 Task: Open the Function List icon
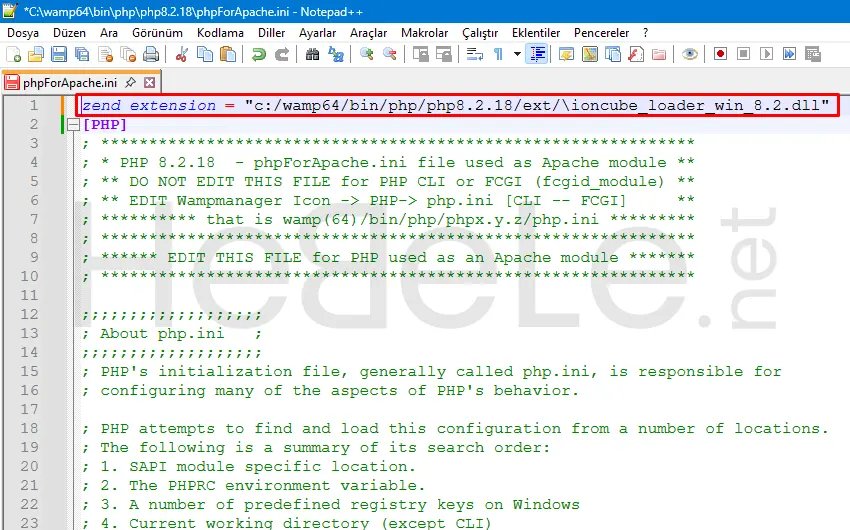coord(636,54)
